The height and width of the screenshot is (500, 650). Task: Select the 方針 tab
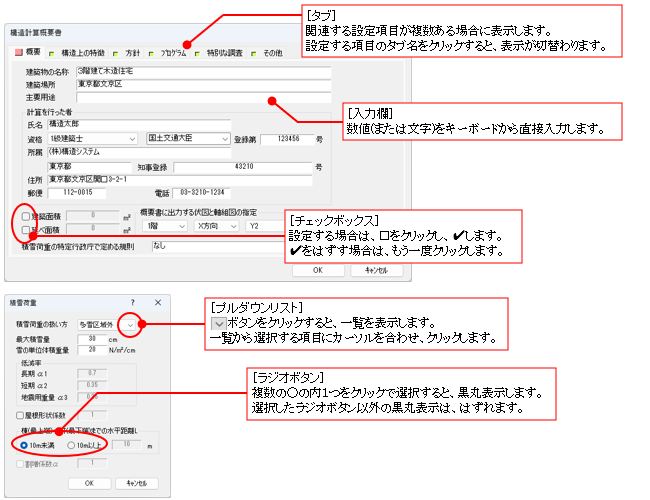[127, 53]
